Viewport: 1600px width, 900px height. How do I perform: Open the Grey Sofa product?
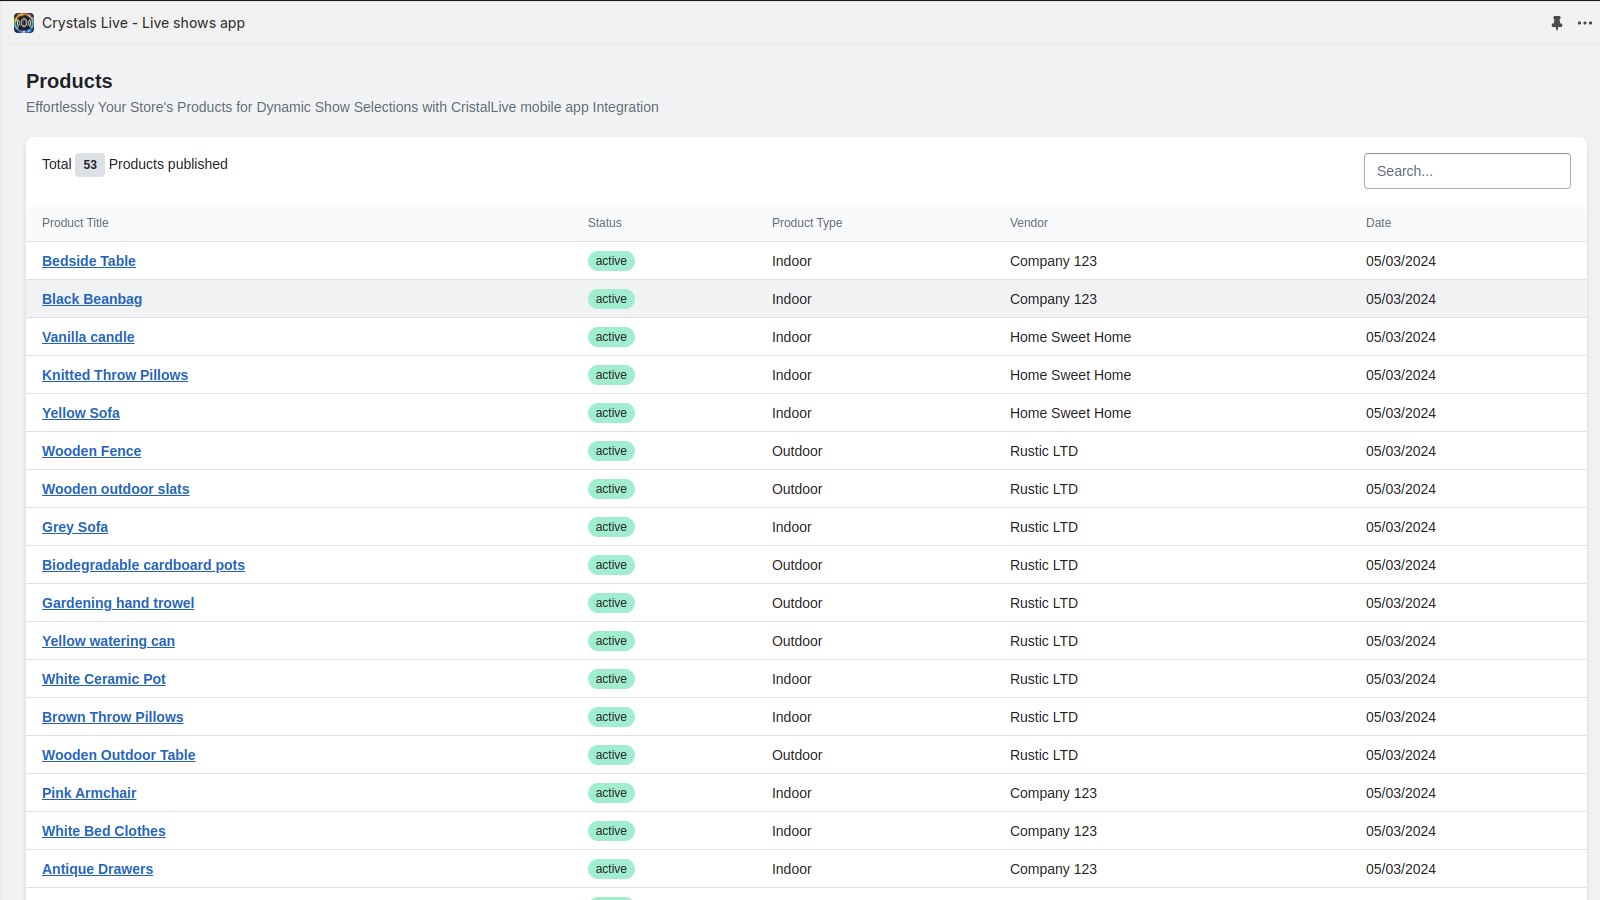pyautogui.click(x=75, y=527)
